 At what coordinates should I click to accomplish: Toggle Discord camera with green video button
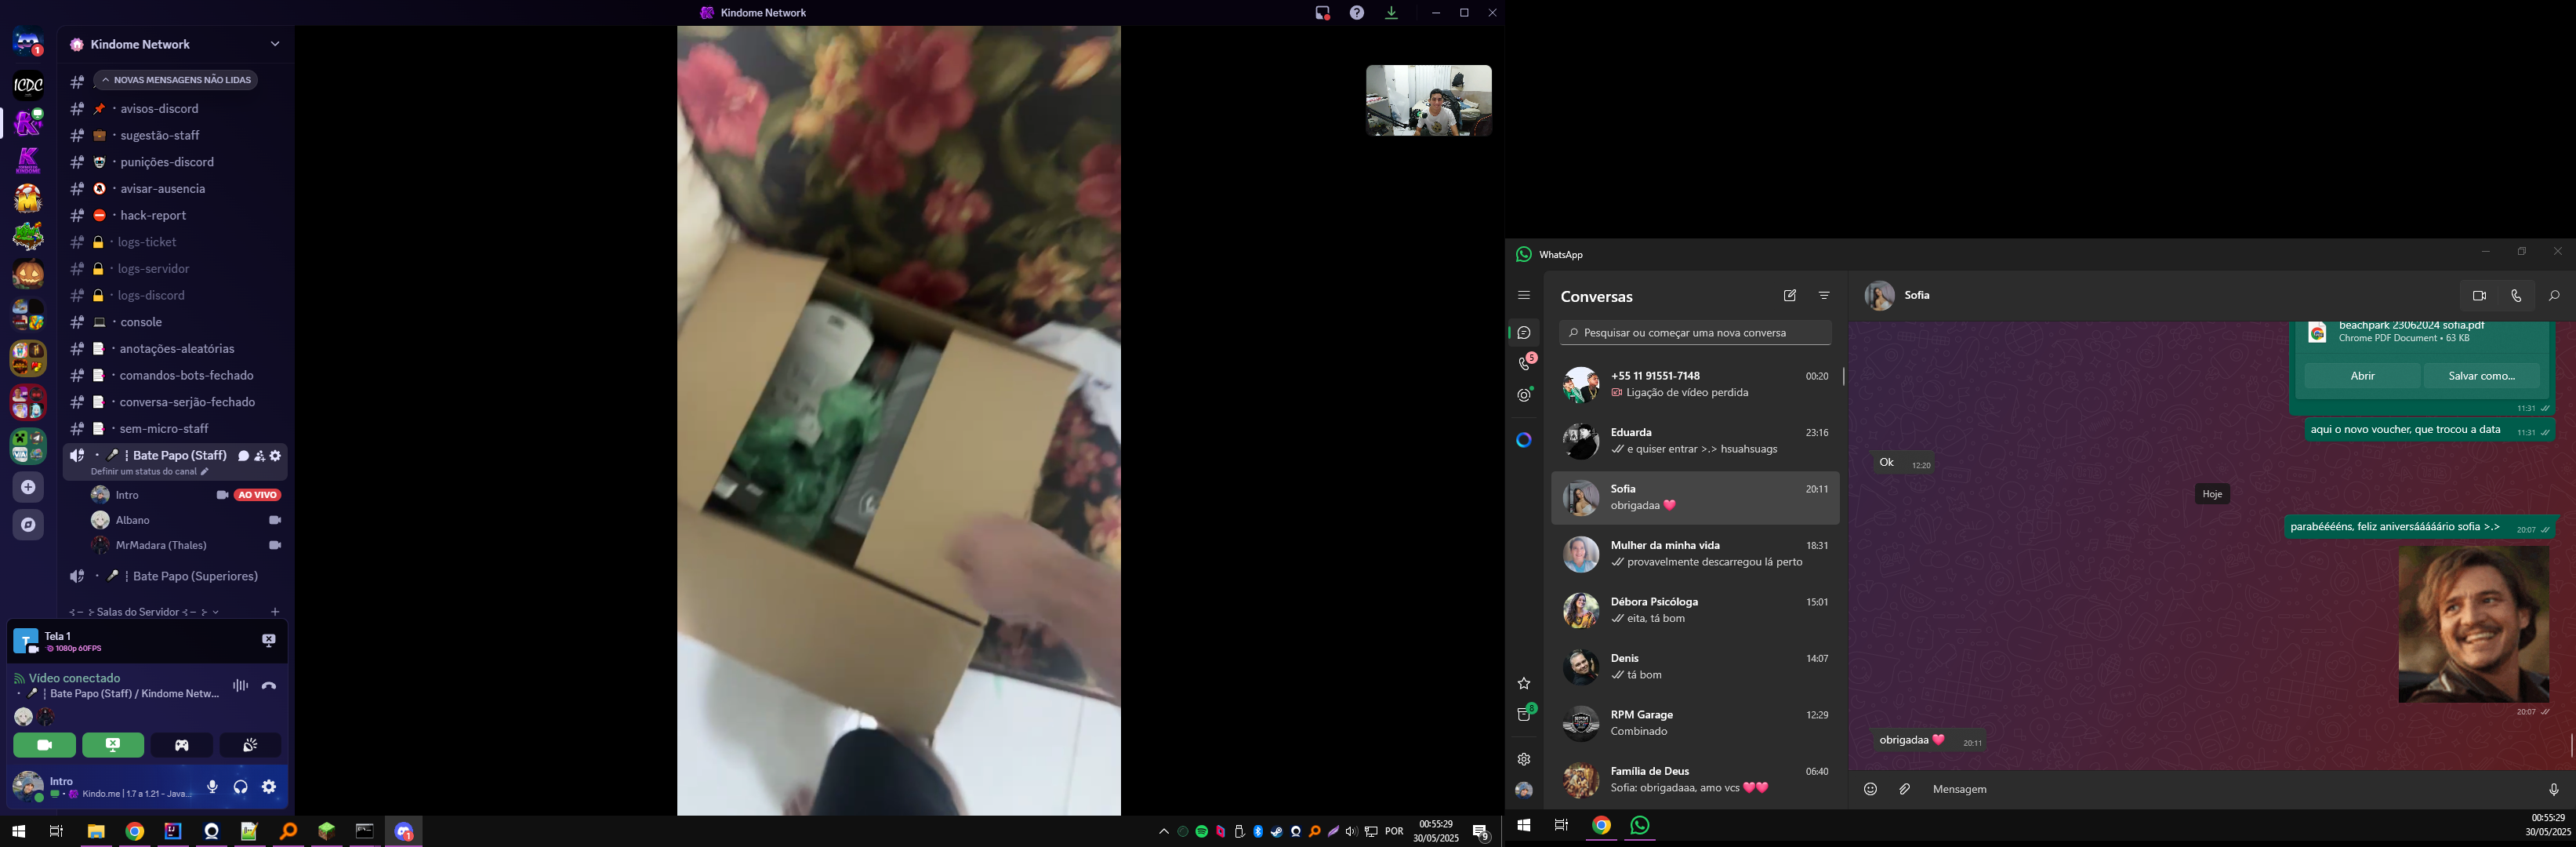pos(44,745)
